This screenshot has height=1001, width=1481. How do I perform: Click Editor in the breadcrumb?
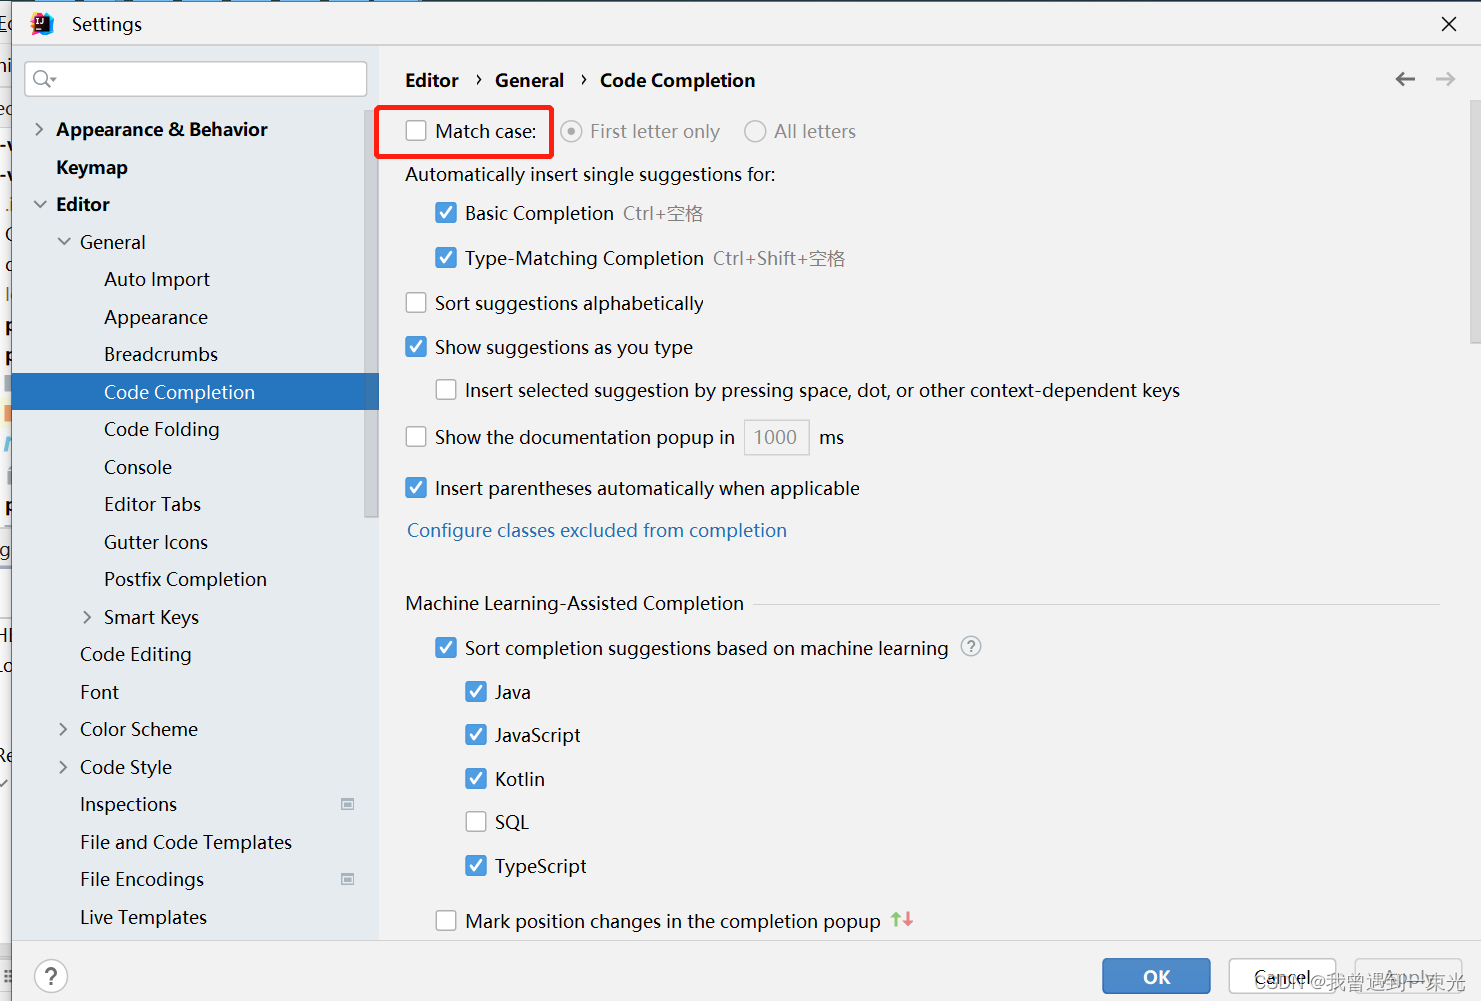(x=432, y=80)
